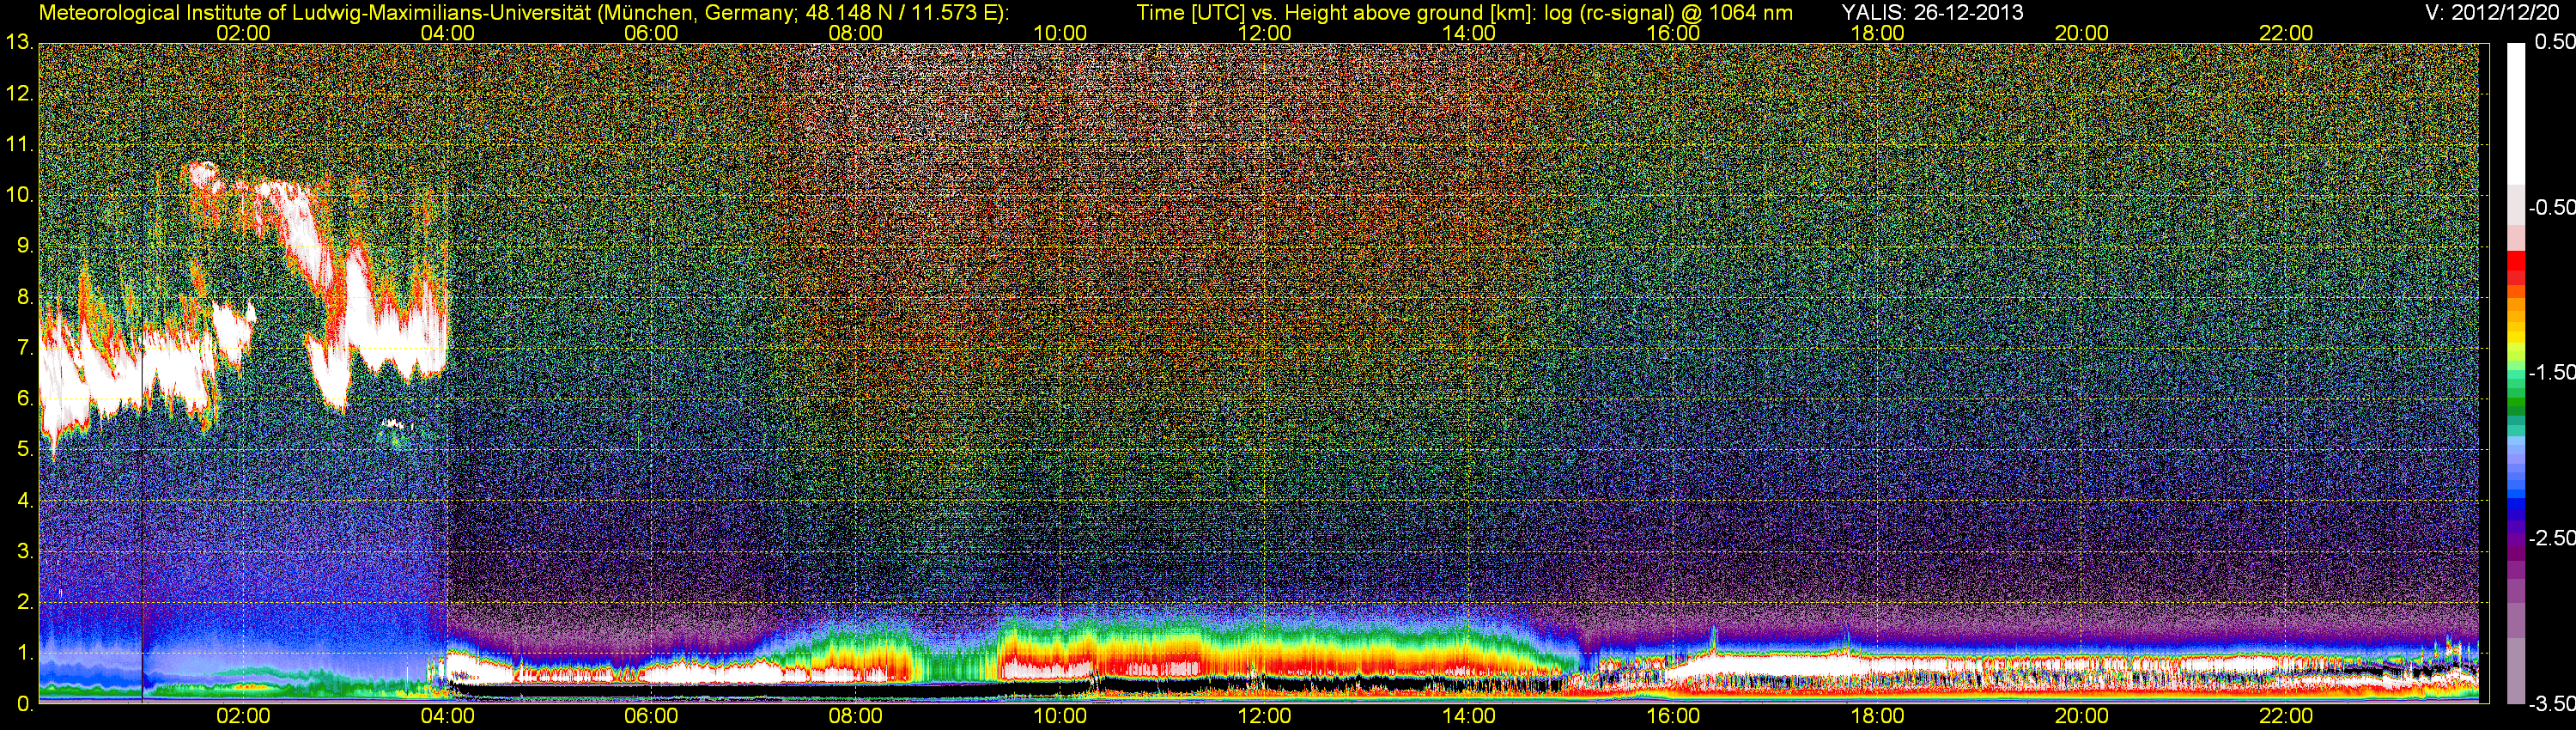Select the 08:00 label on the lower time axis

(856, 717)
